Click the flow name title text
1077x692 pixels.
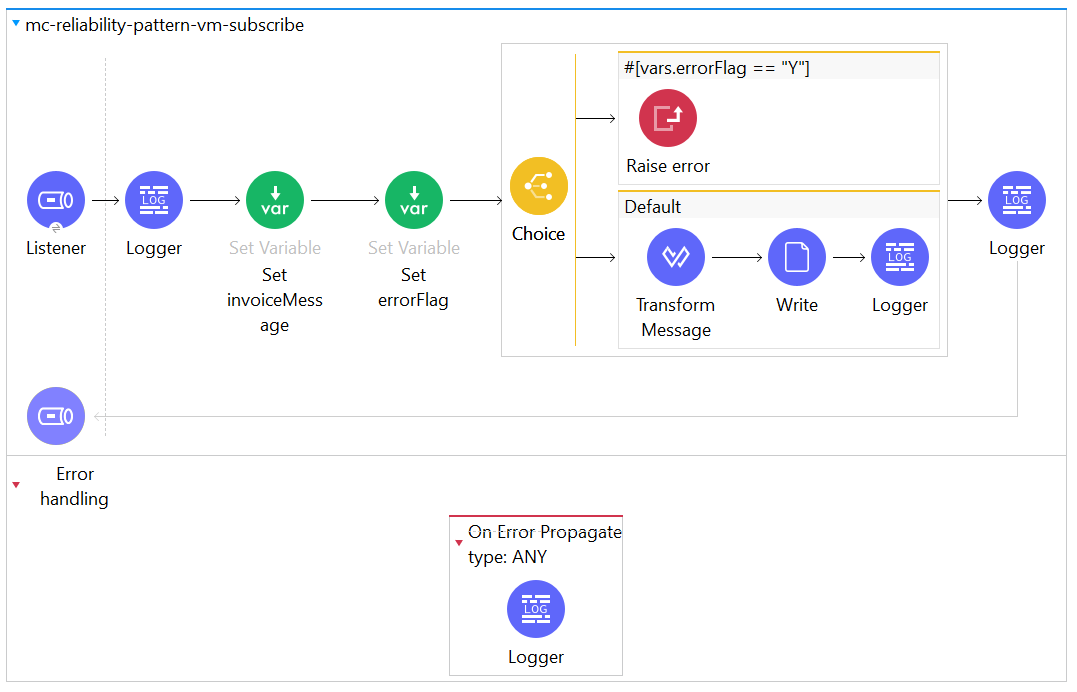164,25
